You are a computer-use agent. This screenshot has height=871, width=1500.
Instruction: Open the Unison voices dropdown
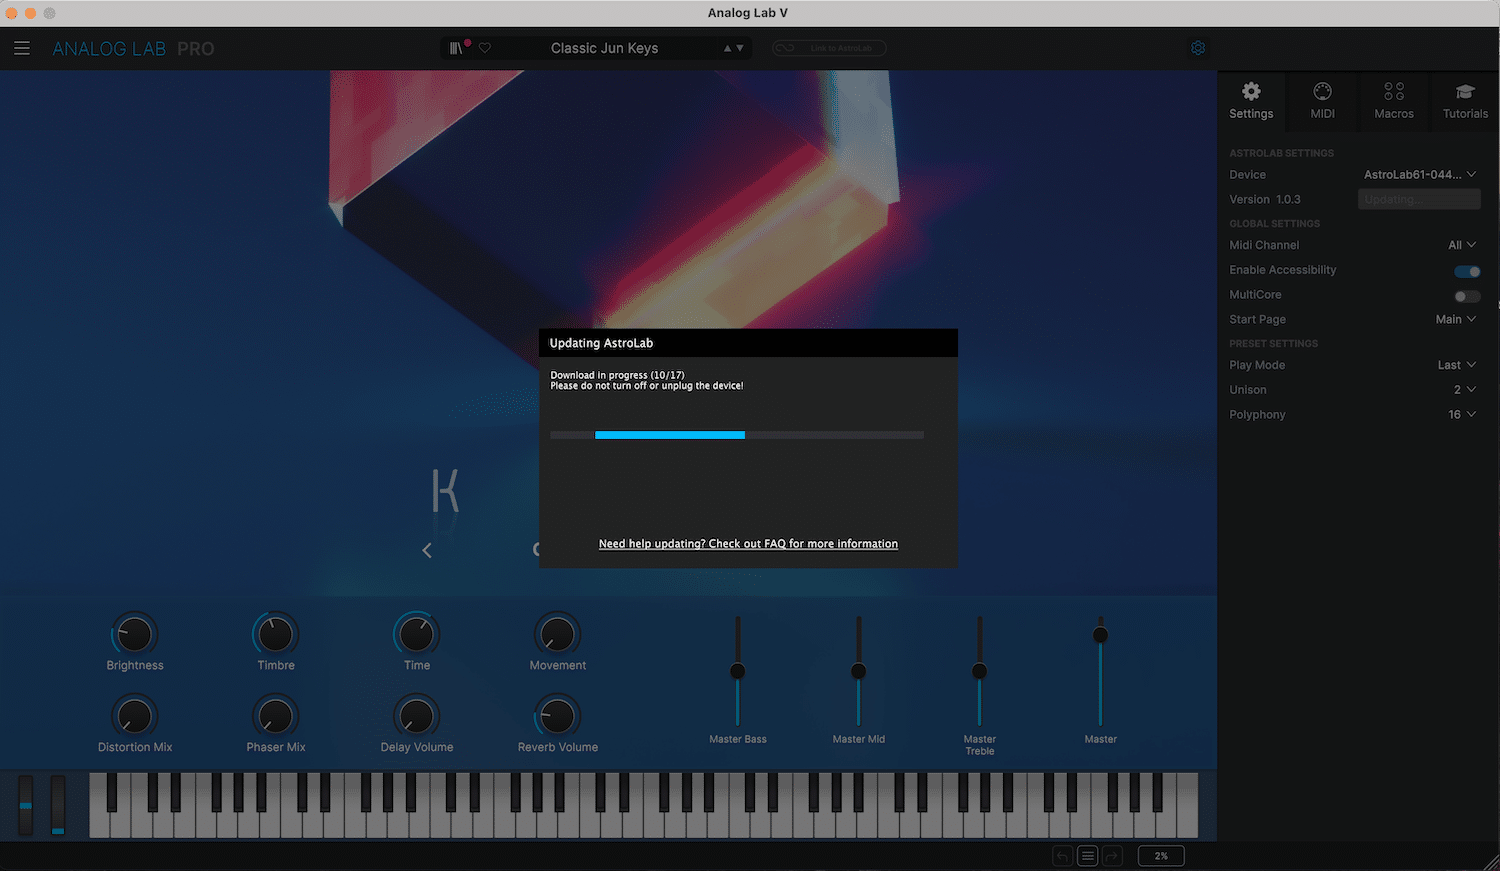pyautogui.click(x=1465, y=390)
